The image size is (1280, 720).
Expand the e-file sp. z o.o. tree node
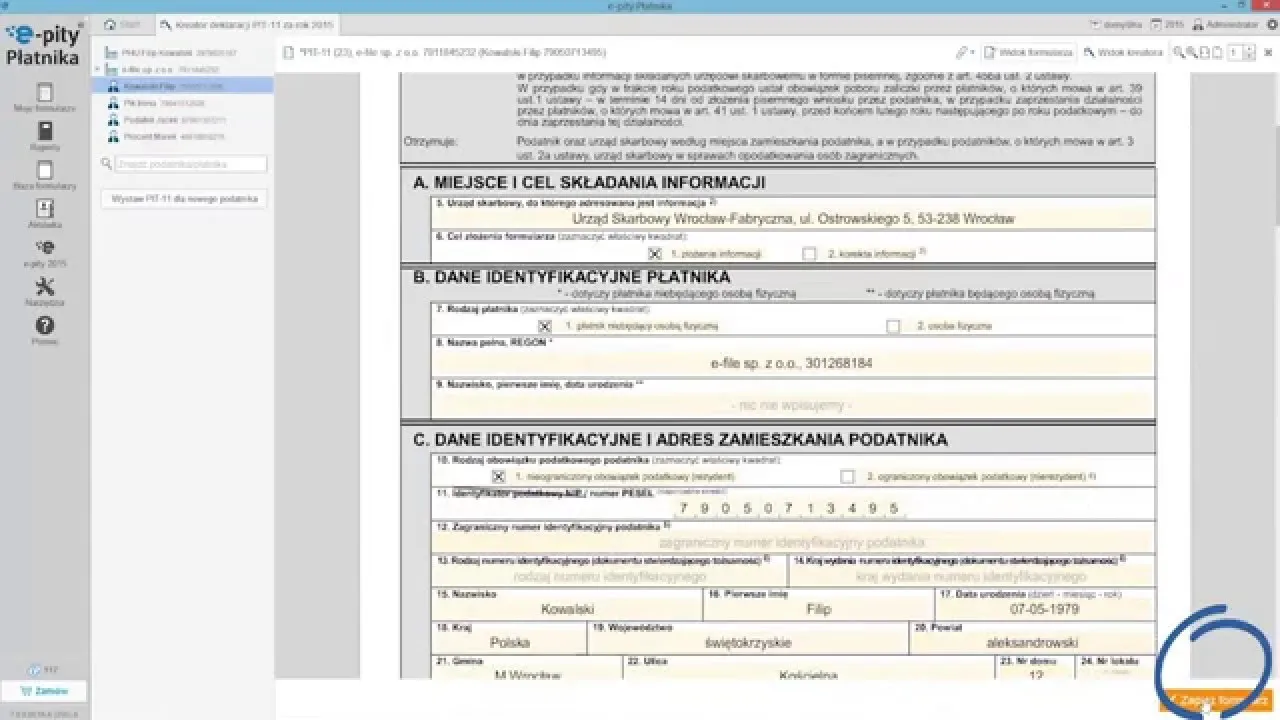click(98, 70)
